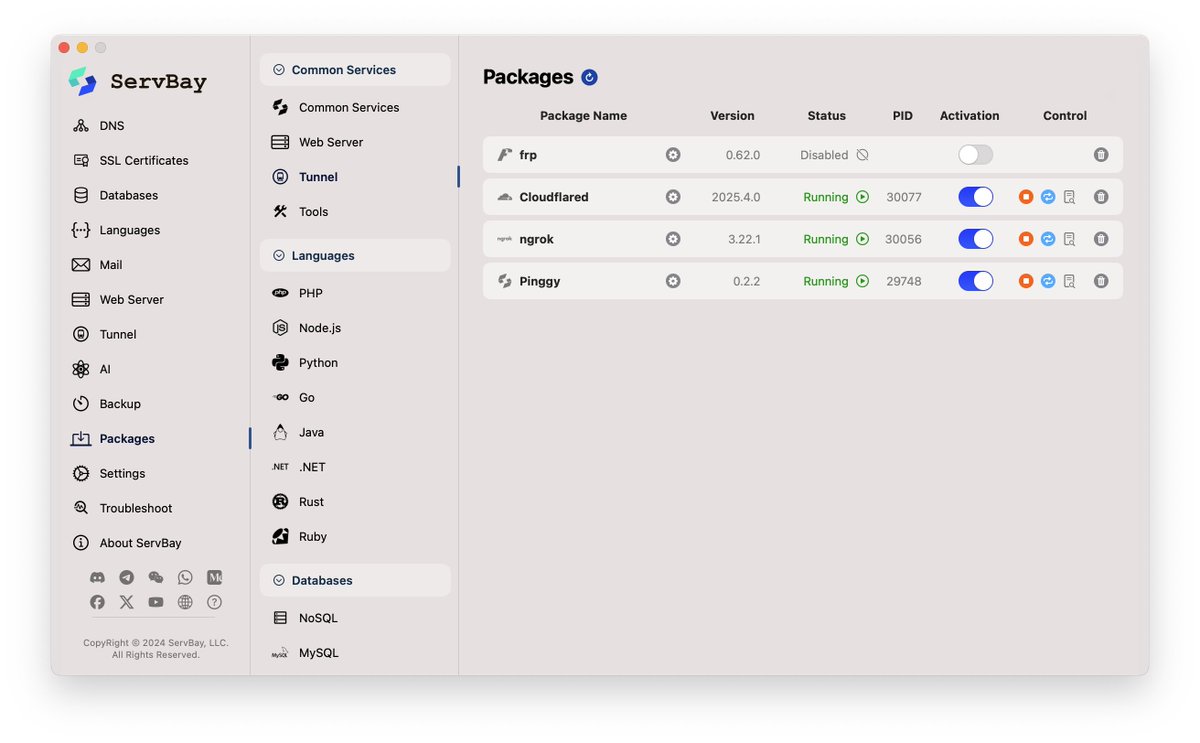Delete the Cloudflared package
This screenshot has height=743, width=1200.
[x=1101, y=197]
